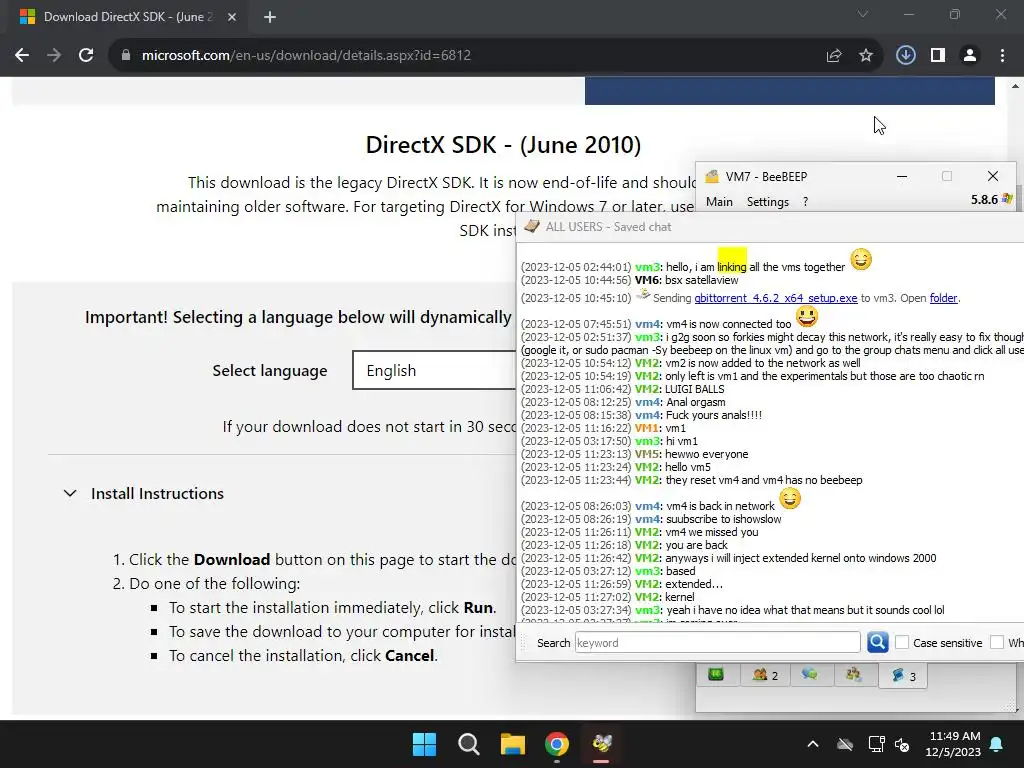This screenshot has height=768, width=1024.
Task: Click the 5.8.6 version label in BeeBEEP
Action: [x=984, y=200]
